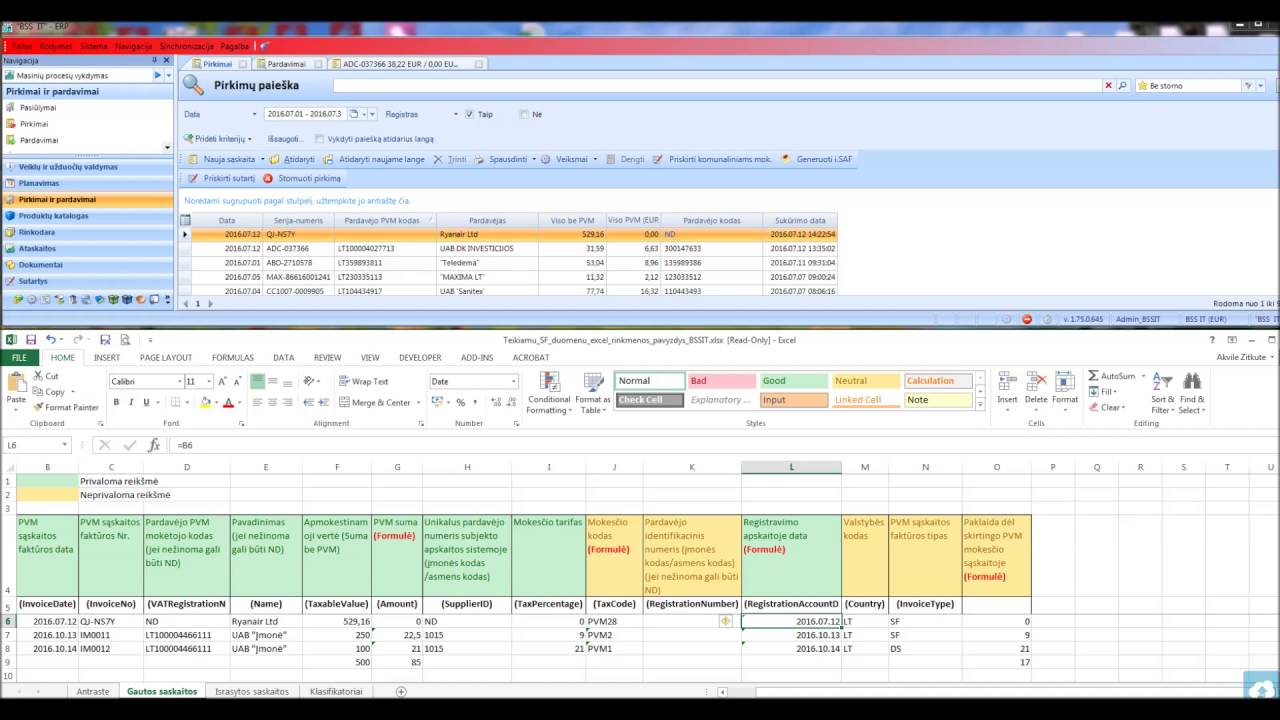Open the Masinių procesų vykdymas dropdown

[x=168, y=75]
